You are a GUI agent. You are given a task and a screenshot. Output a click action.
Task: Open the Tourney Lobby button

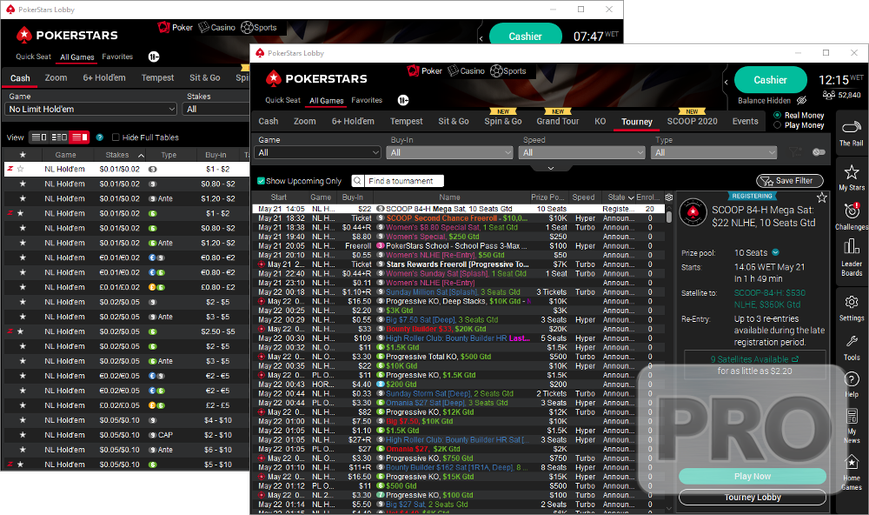pyautogui.click(x=752, y=497)
